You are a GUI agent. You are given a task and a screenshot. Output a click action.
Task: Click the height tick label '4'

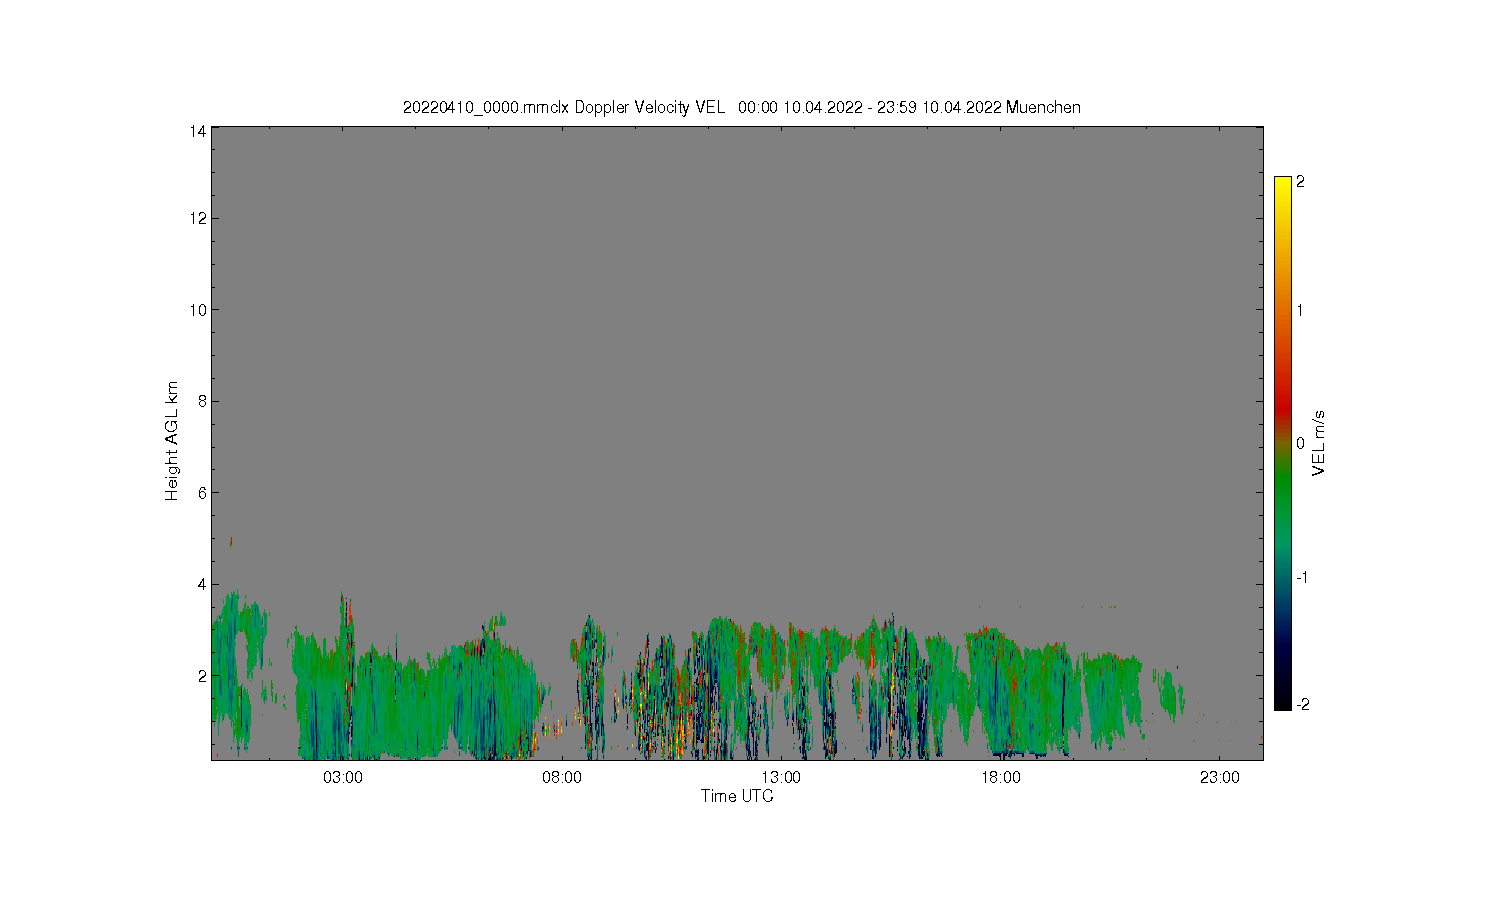pyautogui.click(x=202, y=584)
